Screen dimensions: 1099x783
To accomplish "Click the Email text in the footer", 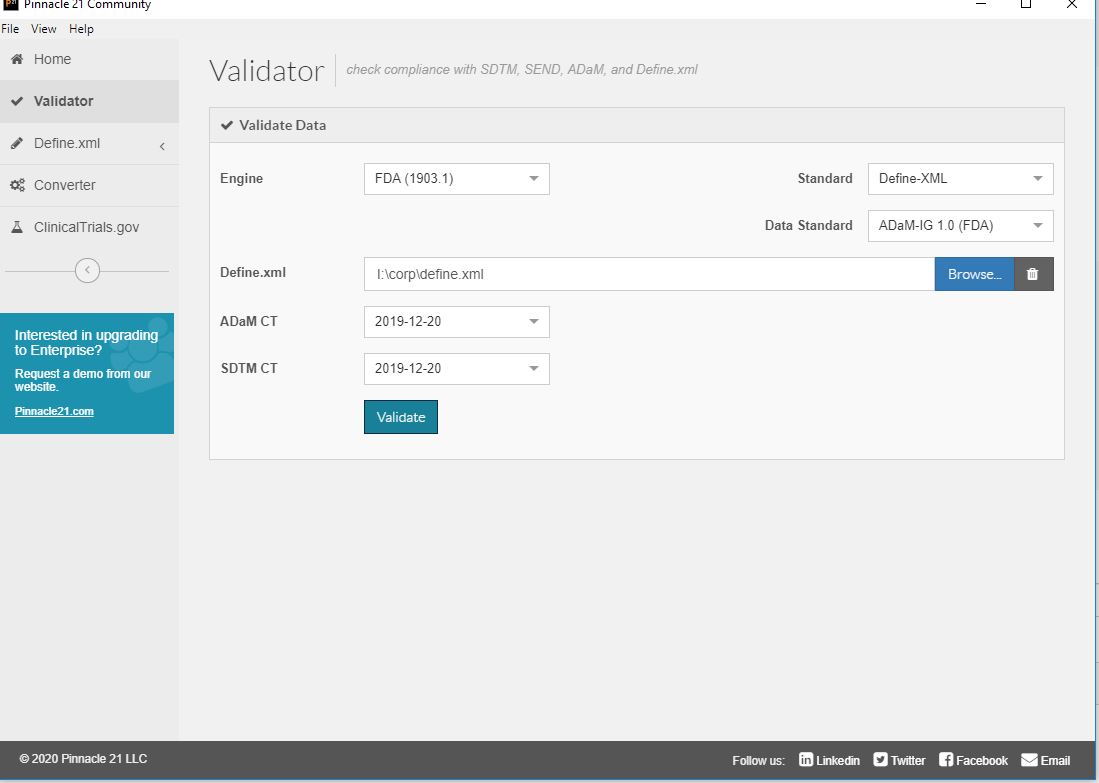I will click(x=1055, y=761).
